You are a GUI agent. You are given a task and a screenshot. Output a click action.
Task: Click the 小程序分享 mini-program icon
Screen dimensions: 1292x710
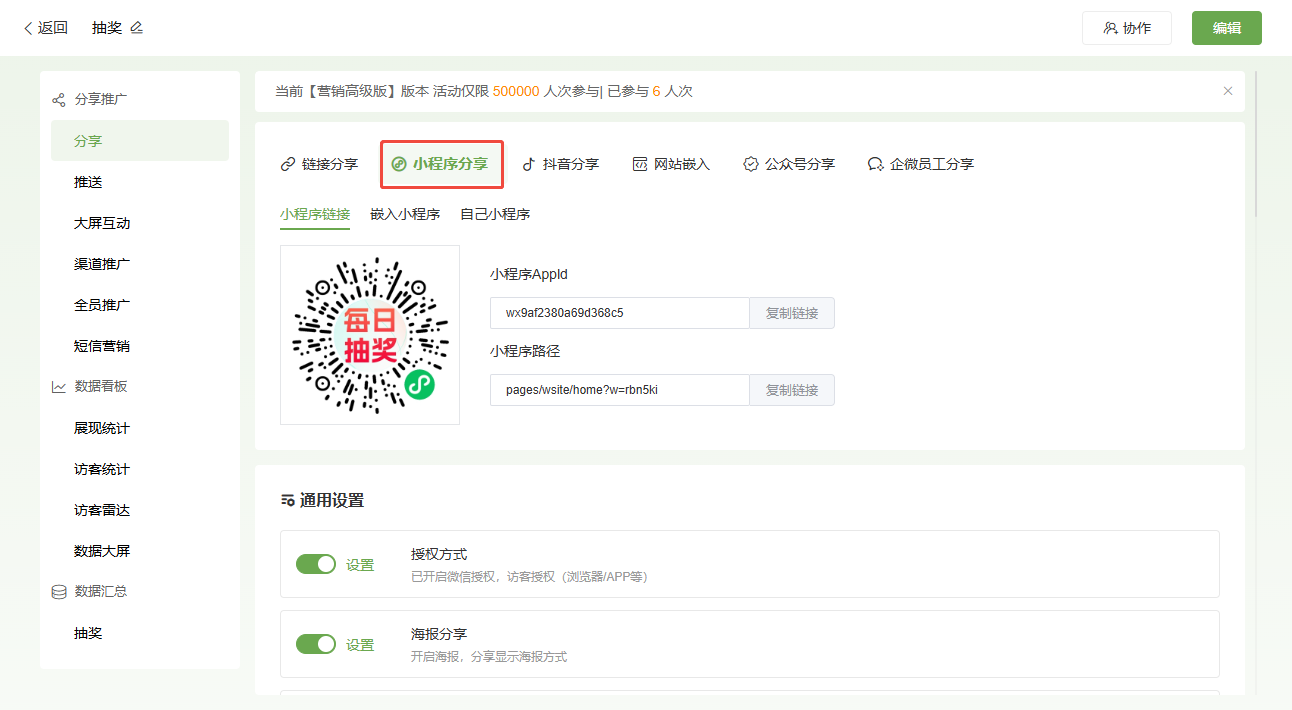pos(399,164)
